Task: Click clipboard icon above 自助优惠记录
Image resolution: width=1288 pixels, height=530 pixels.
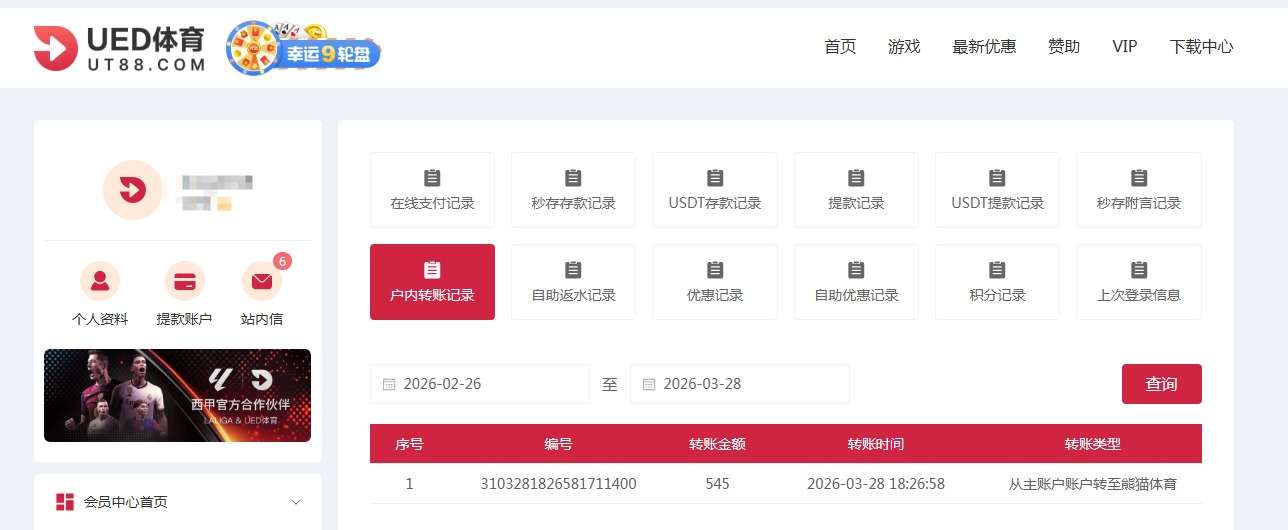Action: tap(856, 269)
